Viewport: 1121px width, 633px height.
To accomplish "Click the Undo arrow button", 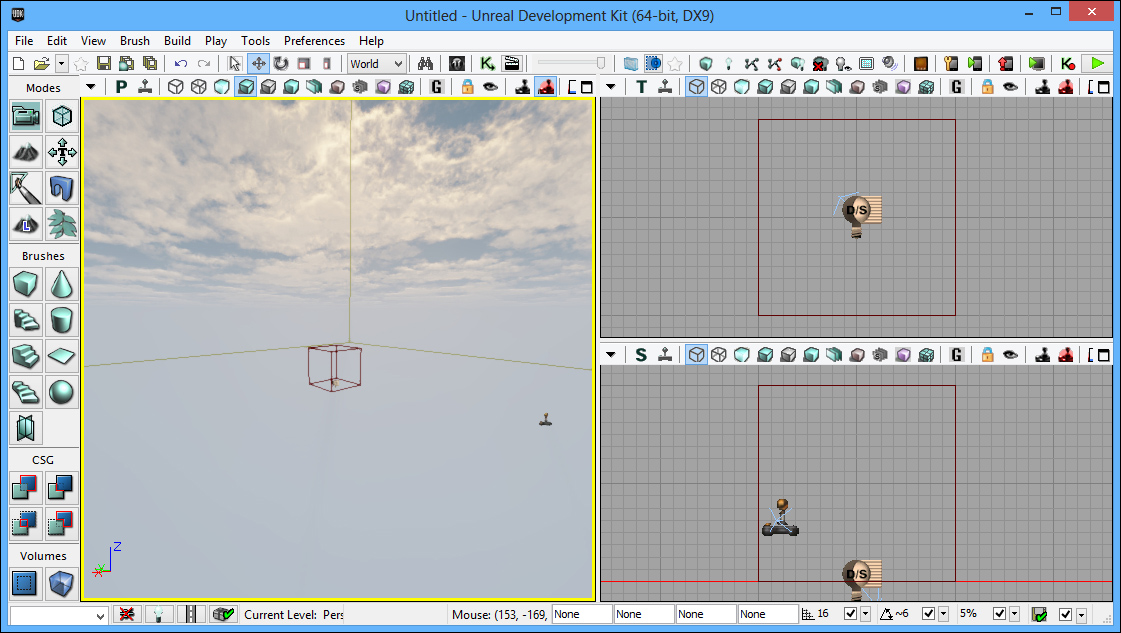I will click(x=181, y=64).
